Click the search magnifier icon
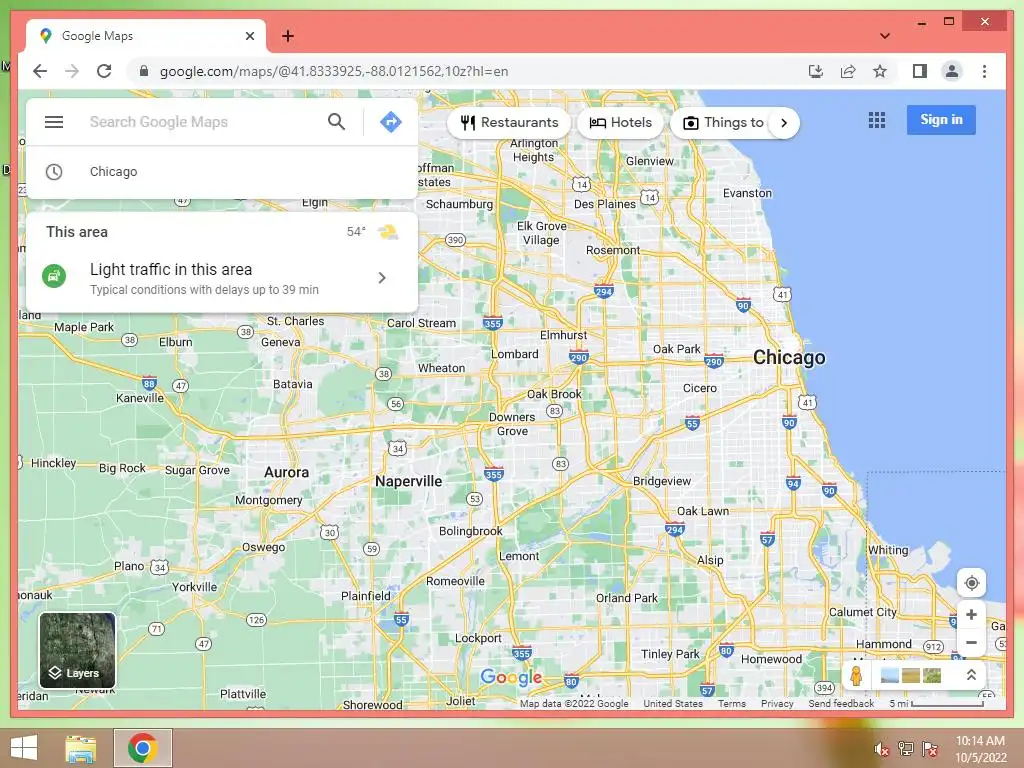 pyautogui.click(x=336, y=121)
